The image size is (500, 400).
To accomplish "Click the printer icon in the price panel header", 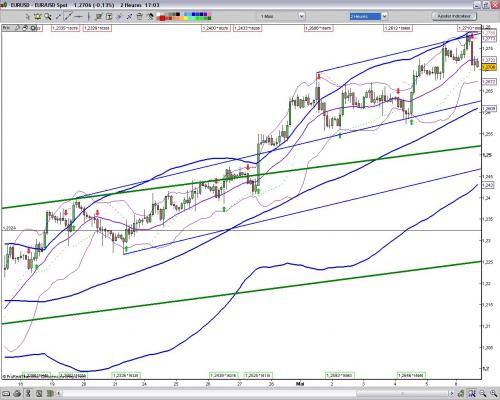I will click(x=25, y=28).
